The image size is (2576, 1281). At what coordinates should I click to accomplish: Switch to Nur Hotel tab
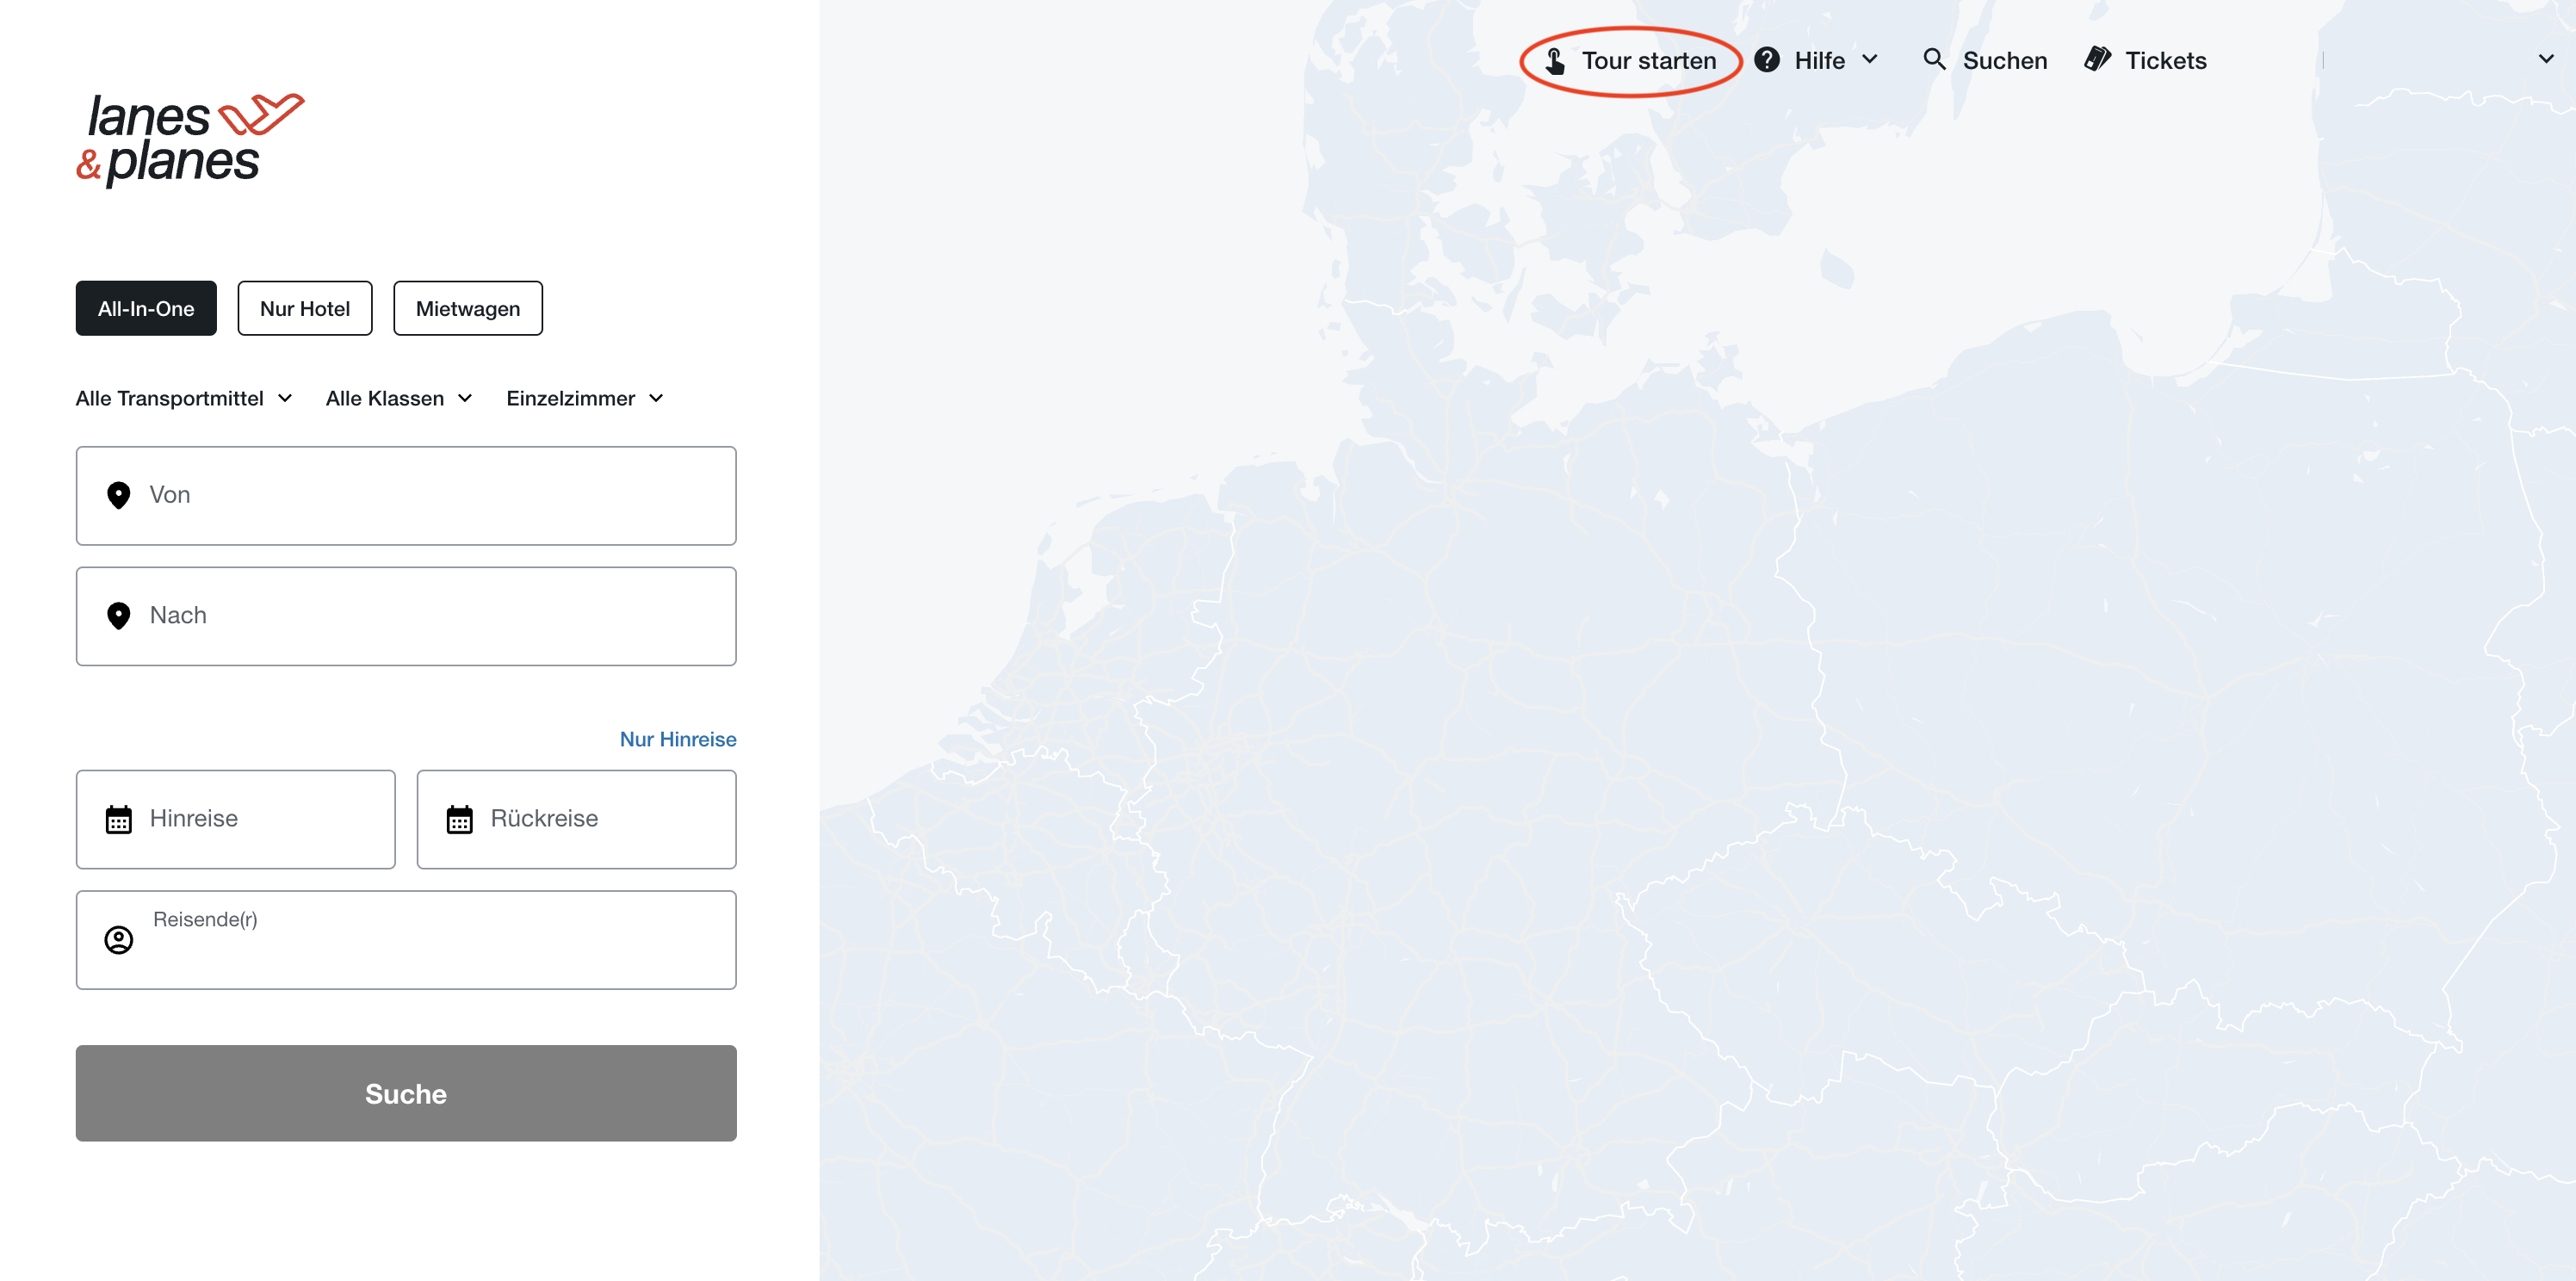(x=305, y=308)
